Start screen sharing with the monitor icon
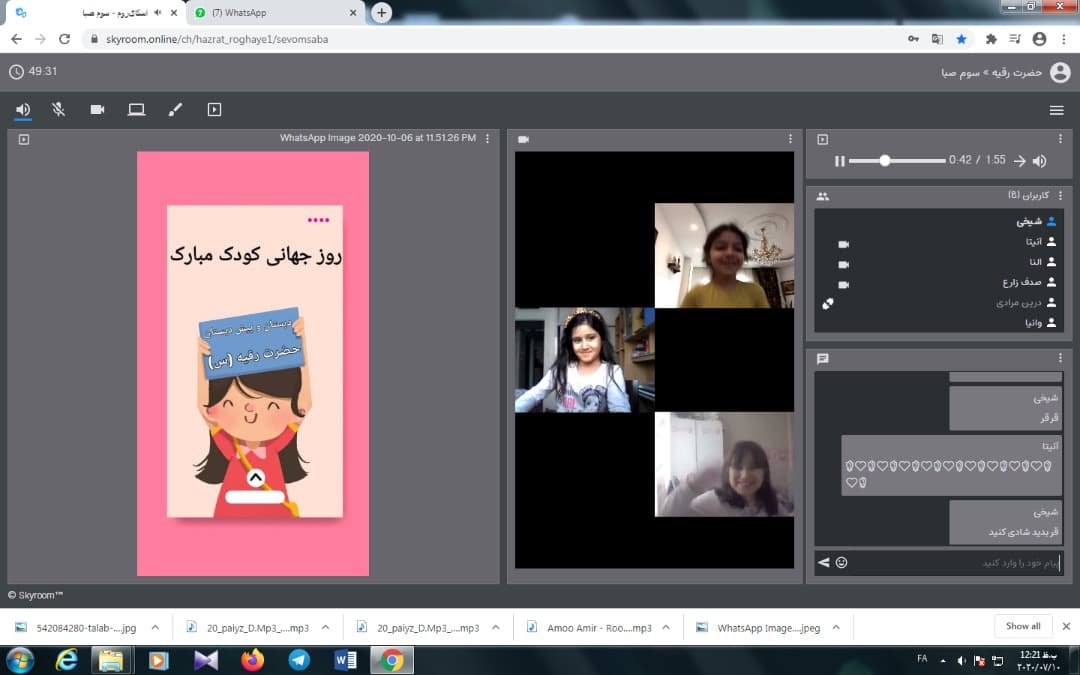Viewport: 1080px width, 675px height. (x=136, y=110)
